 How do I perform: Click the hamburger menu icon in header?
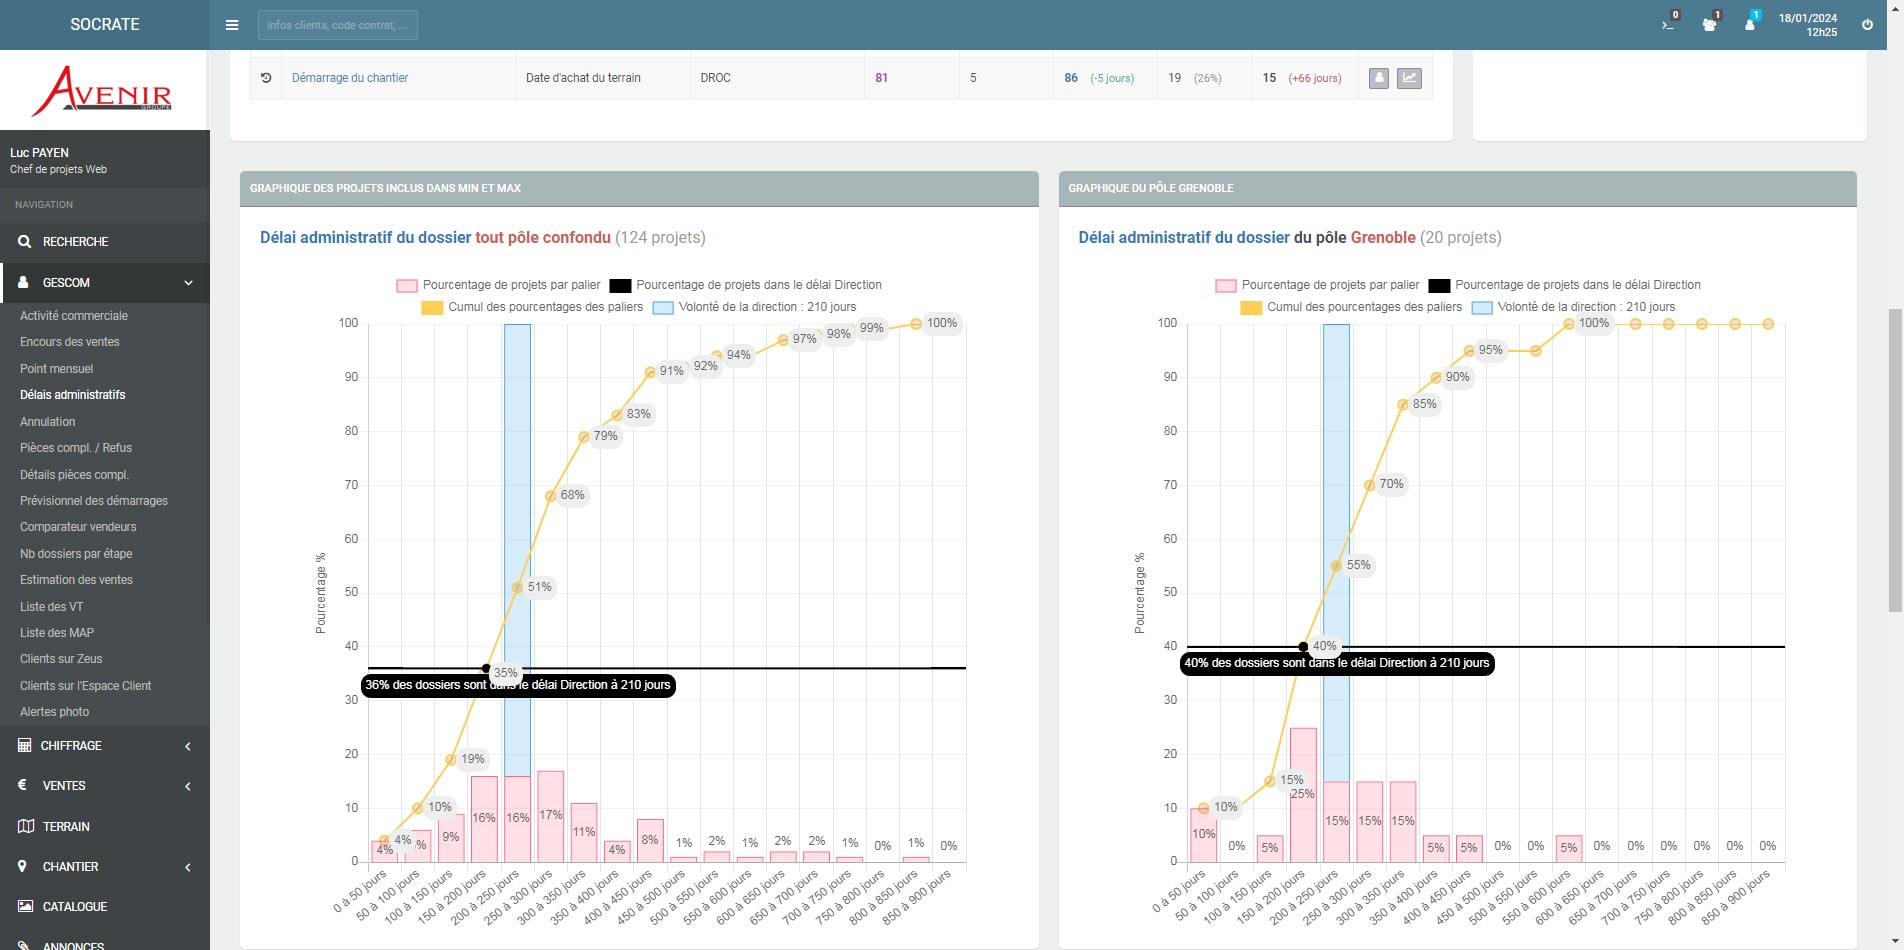[x=232, y=25]
